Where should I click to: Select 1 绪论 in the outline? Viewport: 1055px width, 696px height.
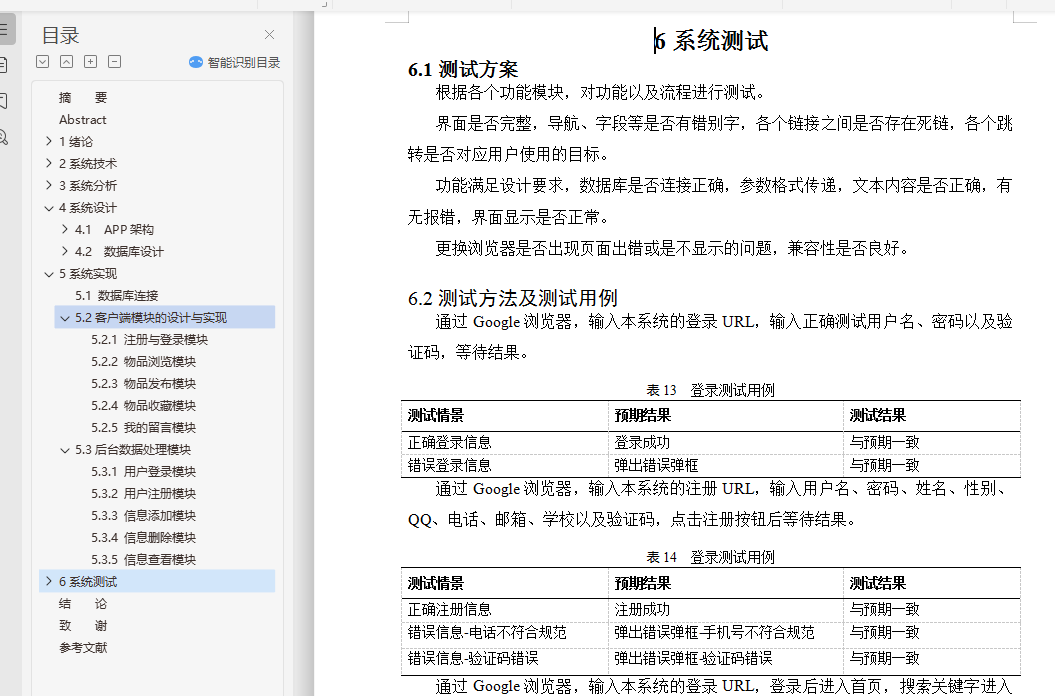tap(76, 141)
